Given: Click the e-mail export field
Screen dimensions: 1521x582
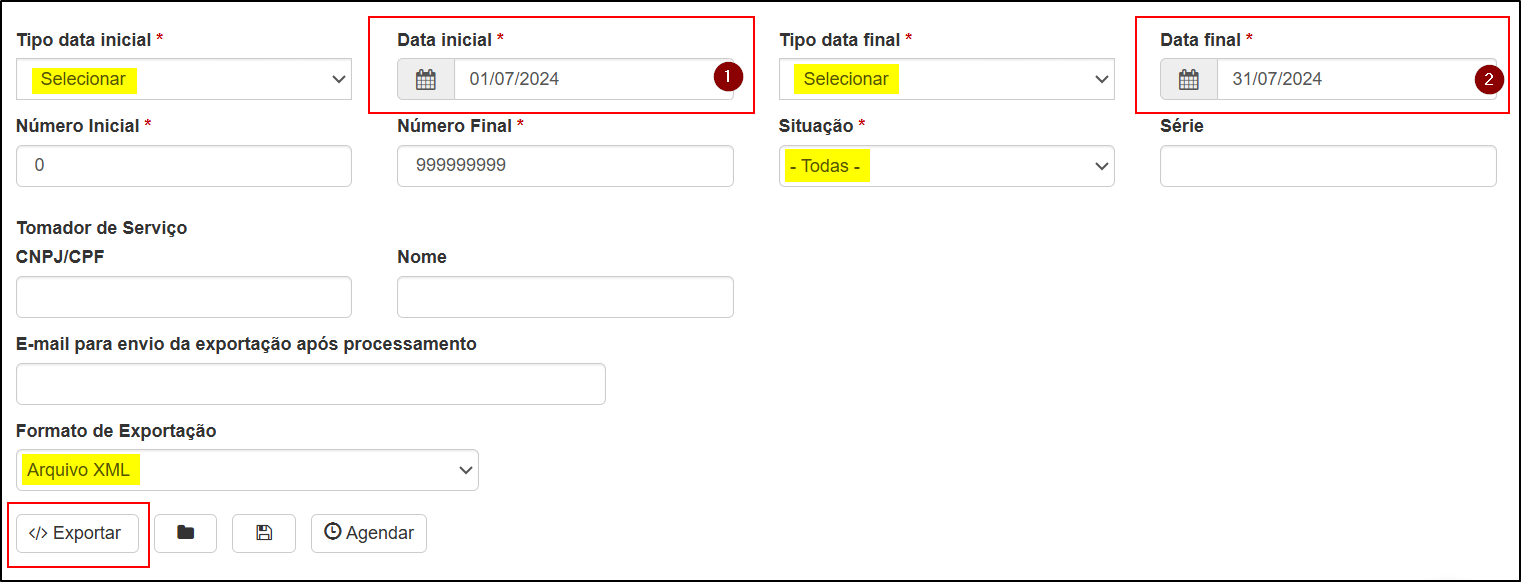Looking at the screenshot, I should (x=311, y=384).
